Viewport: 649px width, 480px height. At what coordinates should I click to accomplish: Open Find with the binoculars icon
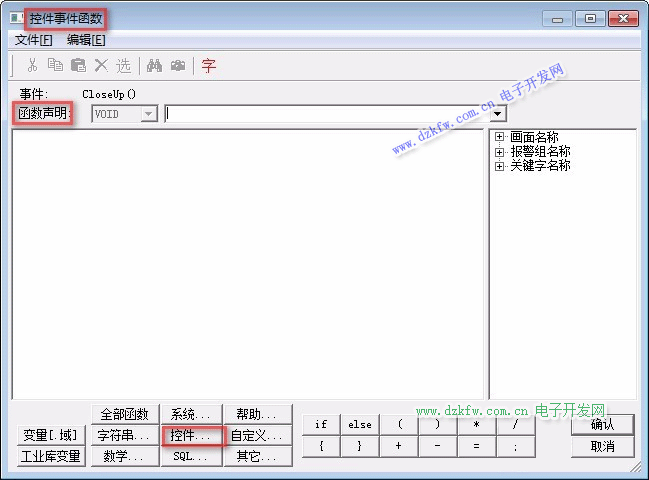click(155, 66)
